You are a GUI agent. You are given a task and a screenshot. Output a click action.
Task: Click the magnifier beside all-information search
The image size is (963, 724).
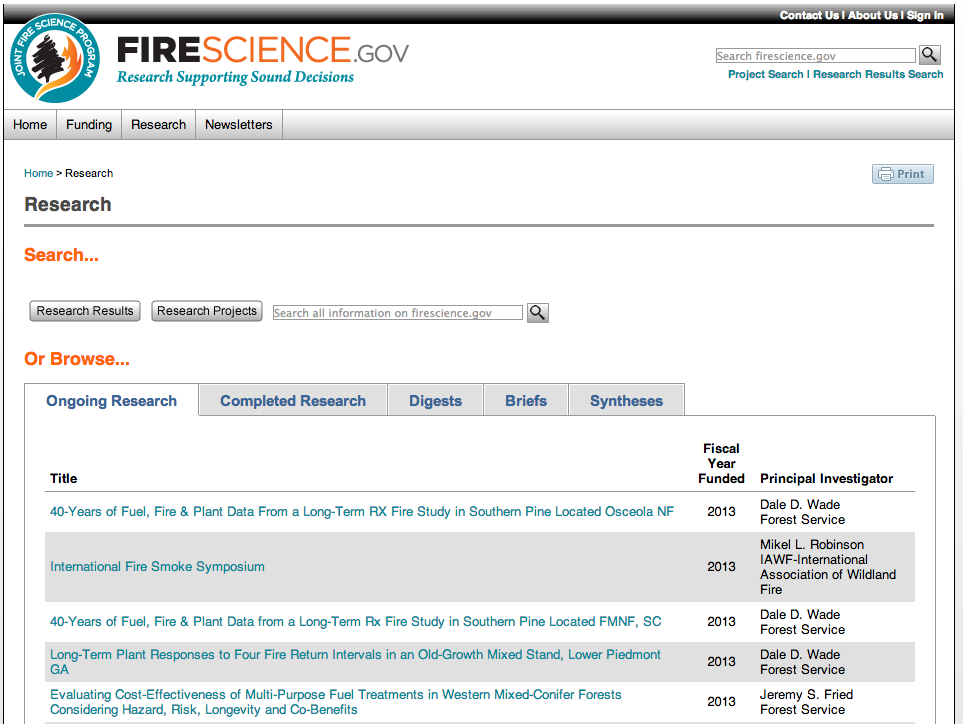(537, 313)
